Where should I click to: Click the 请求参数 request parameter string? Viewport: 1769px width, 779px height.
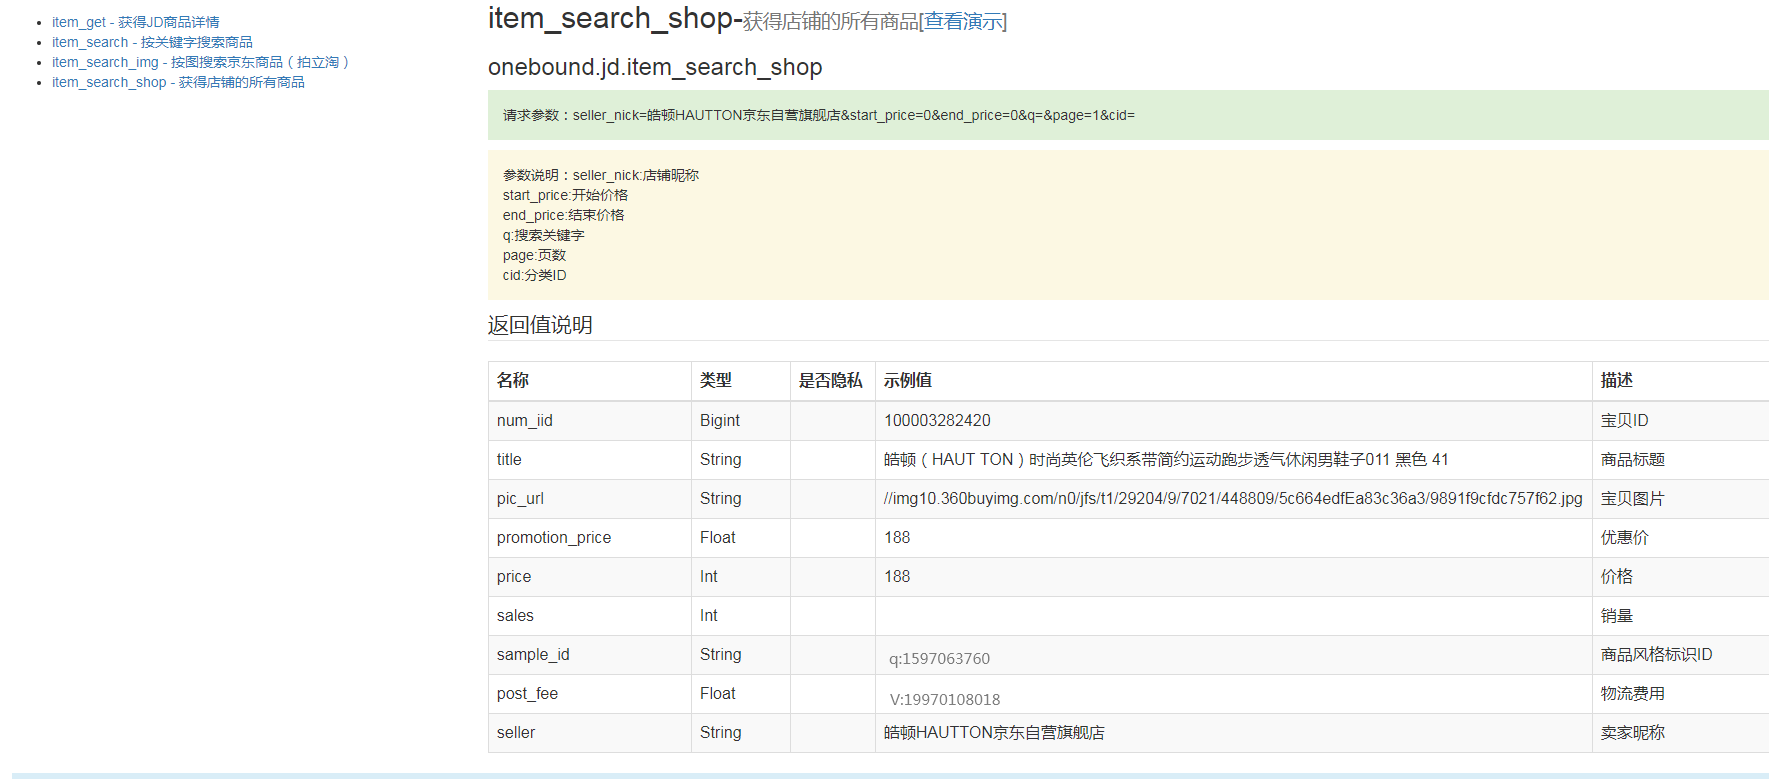point(818,115)
